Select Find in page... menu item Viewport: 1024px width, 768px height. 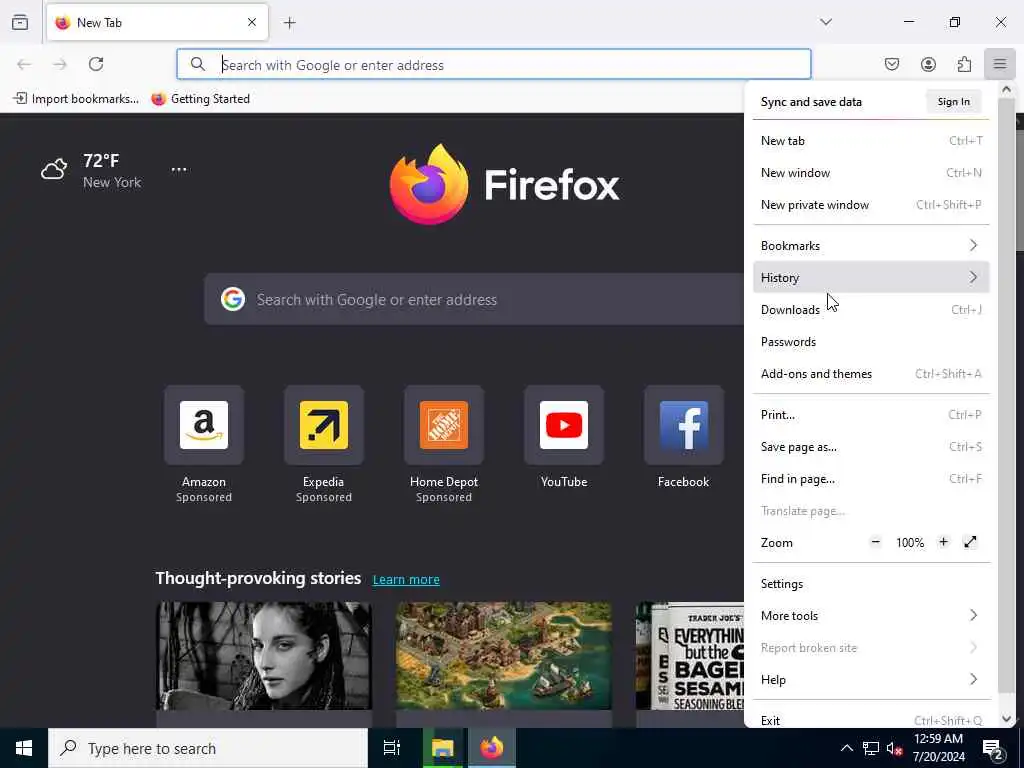click(871, 479)
